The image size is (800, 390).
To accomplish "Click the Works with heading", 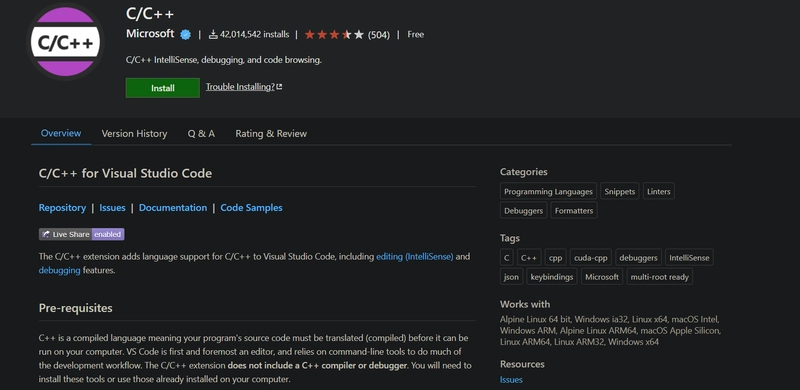I will point(524,304).
